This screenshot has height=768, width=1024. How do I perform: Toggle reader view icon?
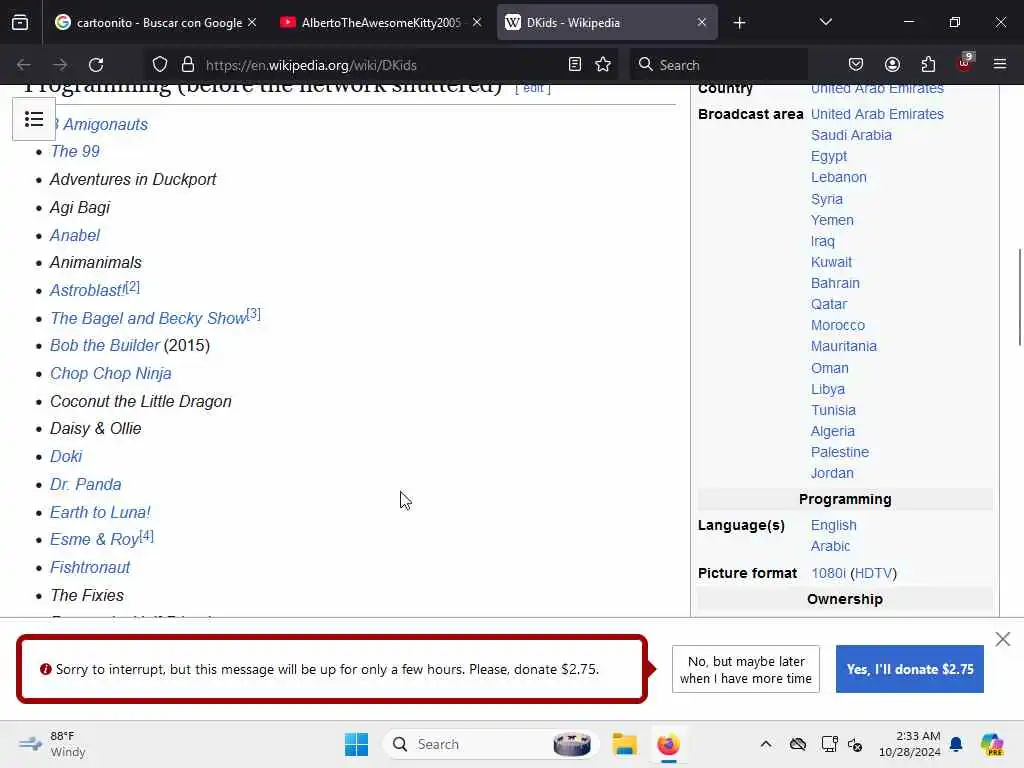(x=575, y=65)
